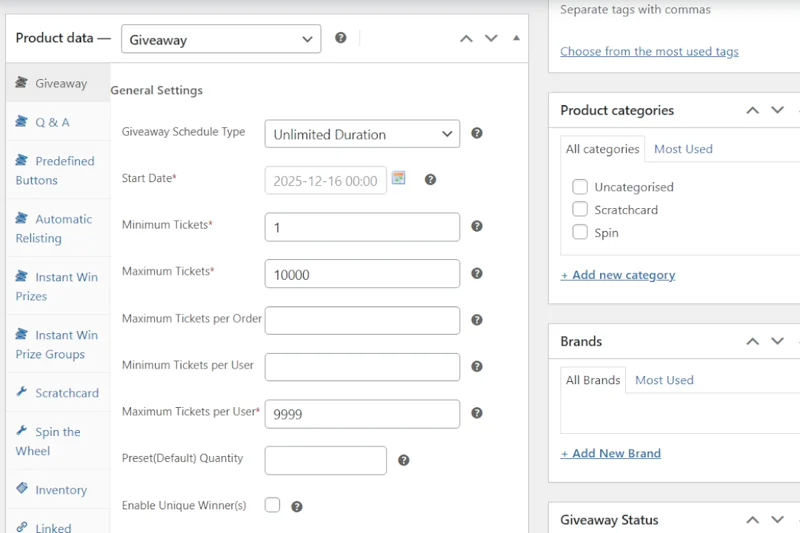Click the Maximum Tickets input field
The image size is (800, 533).
click(362, 274)
